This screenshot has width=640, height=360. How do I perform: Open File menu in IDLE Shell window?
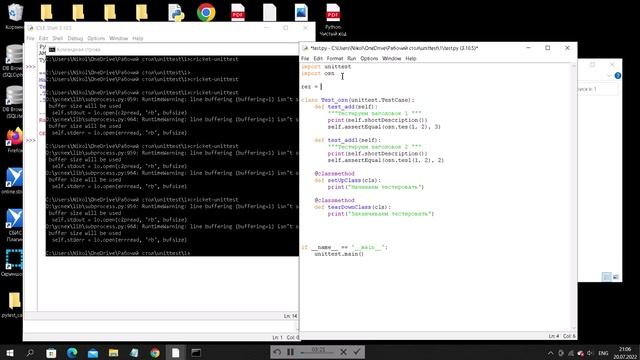click(x=30, y=38)
